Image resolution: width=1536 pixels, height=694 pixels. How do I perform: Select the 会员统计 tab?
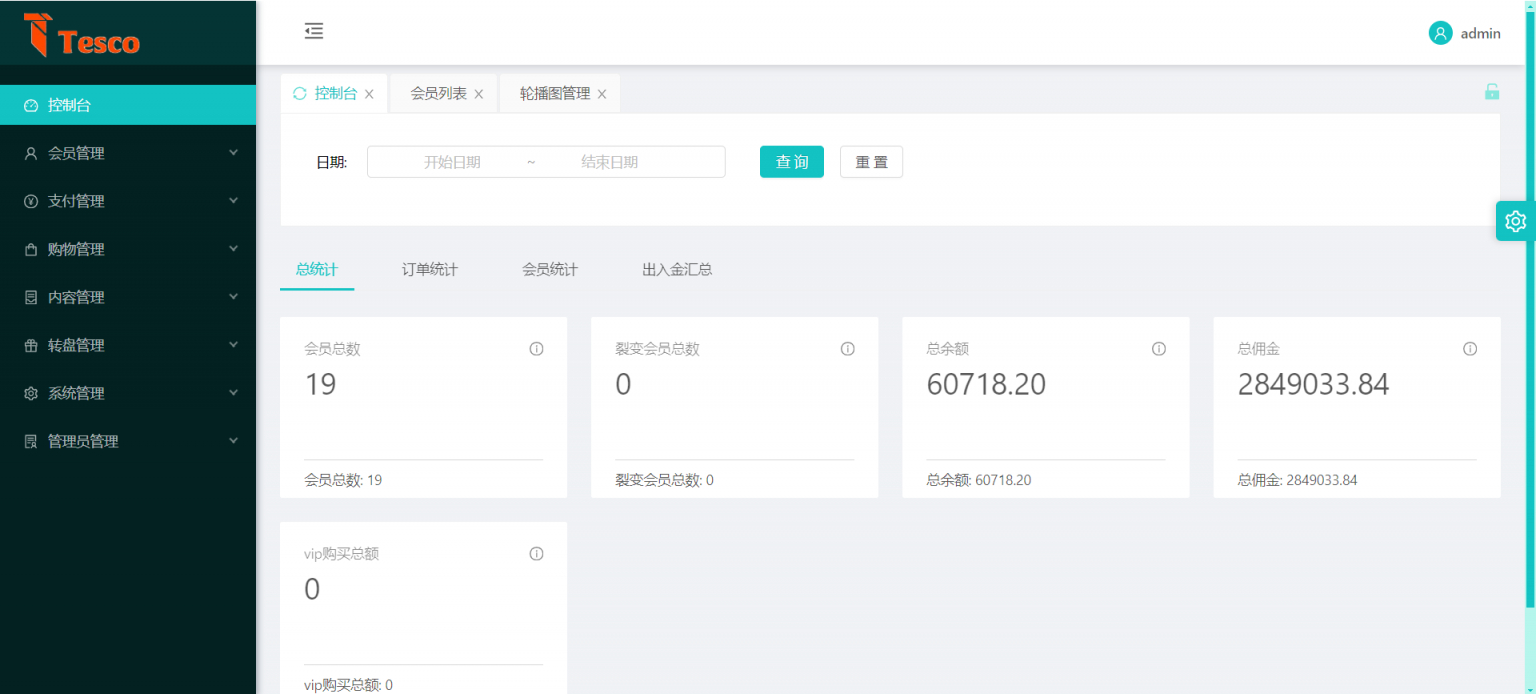tap(549, 268)
